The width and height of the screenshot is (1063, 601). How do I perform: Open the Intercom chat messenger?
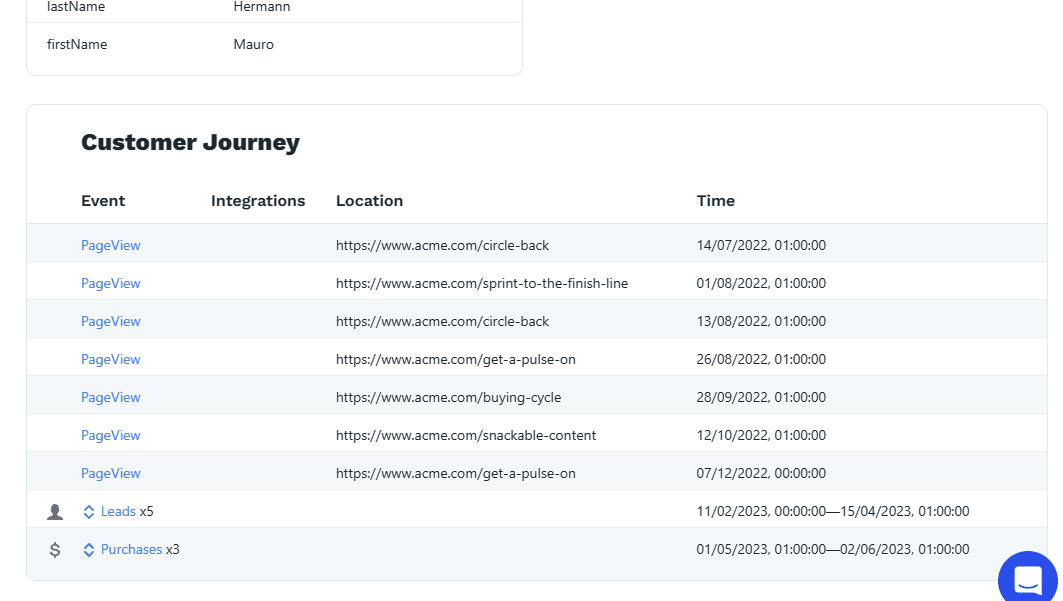click(x=1027, y=579)
